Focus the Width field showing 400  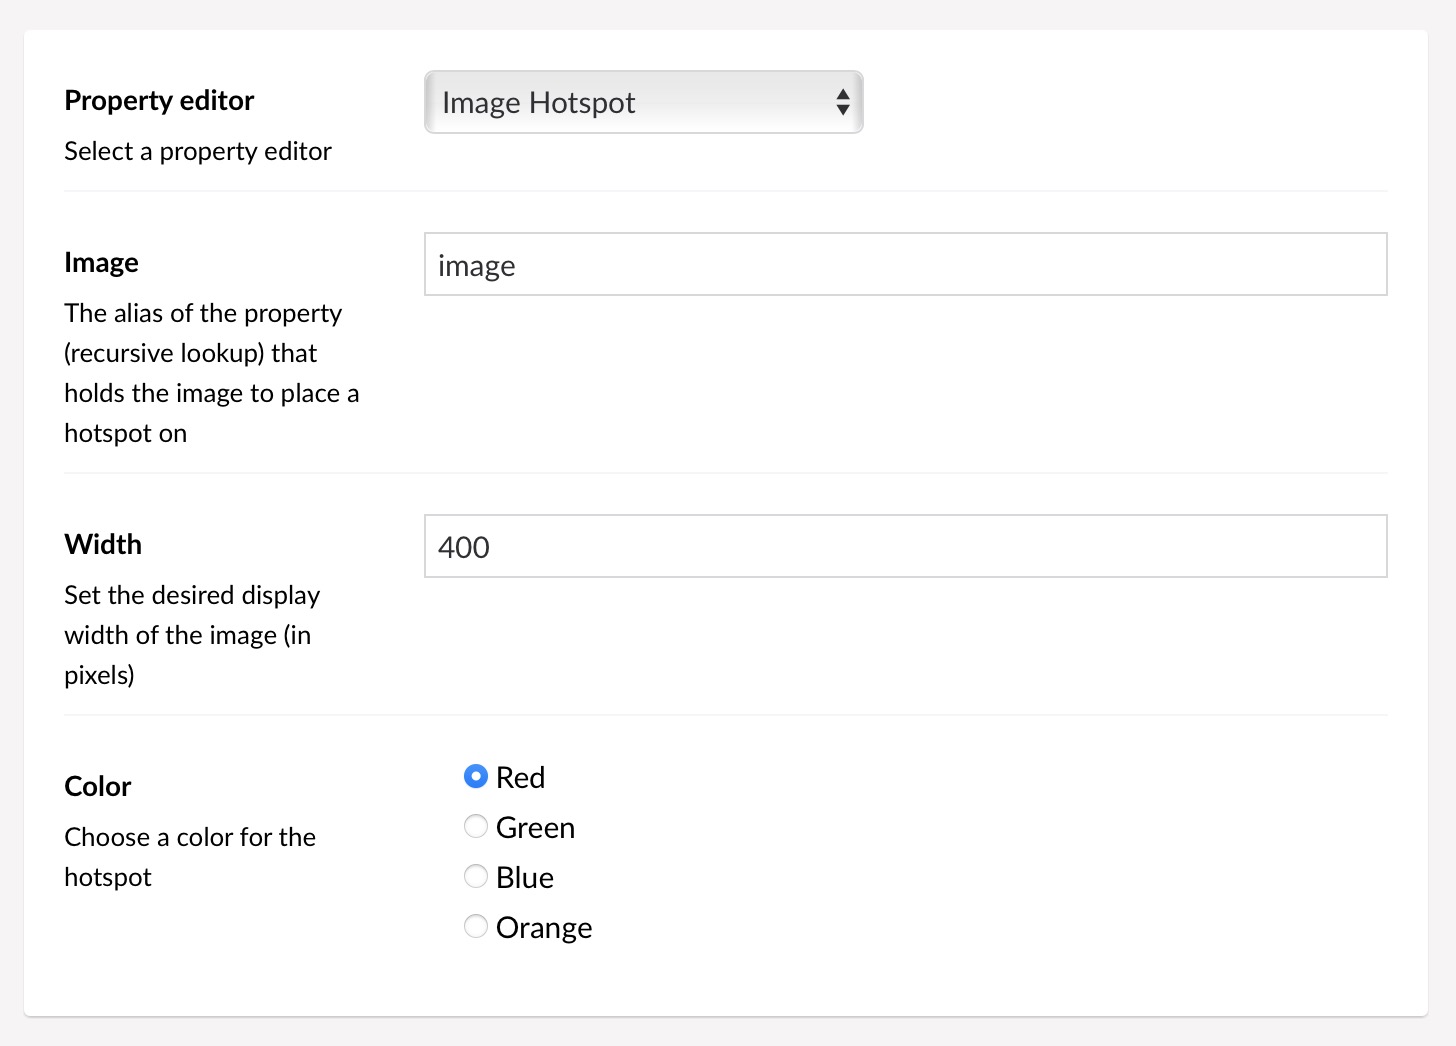[905, 546]
